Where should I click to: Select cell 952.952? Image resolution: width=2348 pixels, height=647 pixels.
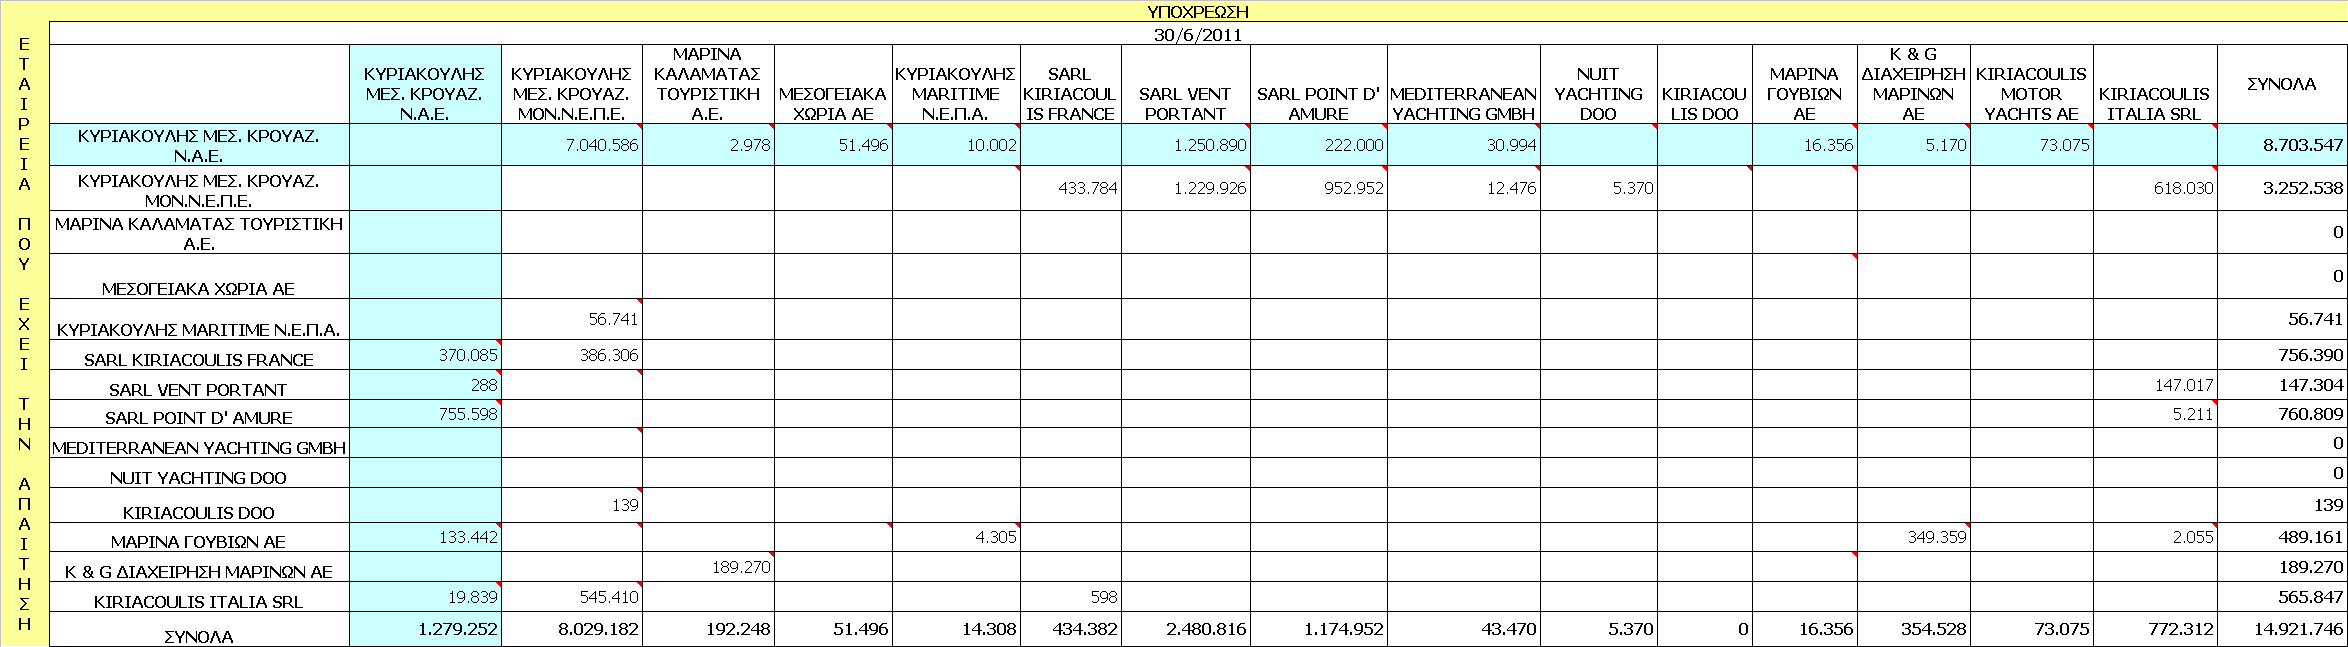[1318, 188]
